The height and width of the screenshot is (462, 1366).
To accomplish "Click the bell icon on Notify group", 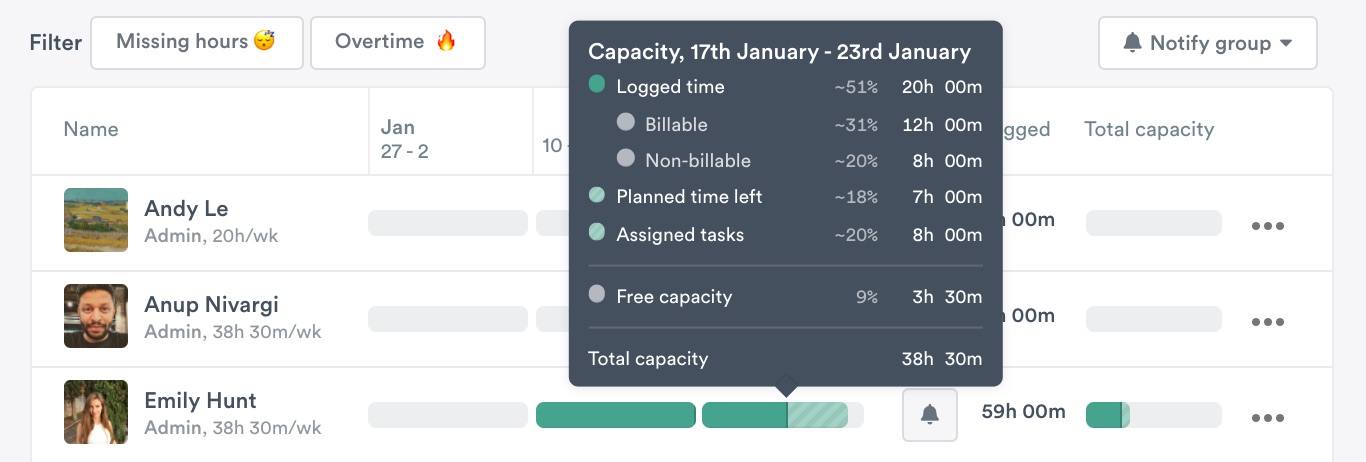I will click(x=1132, y=43).
